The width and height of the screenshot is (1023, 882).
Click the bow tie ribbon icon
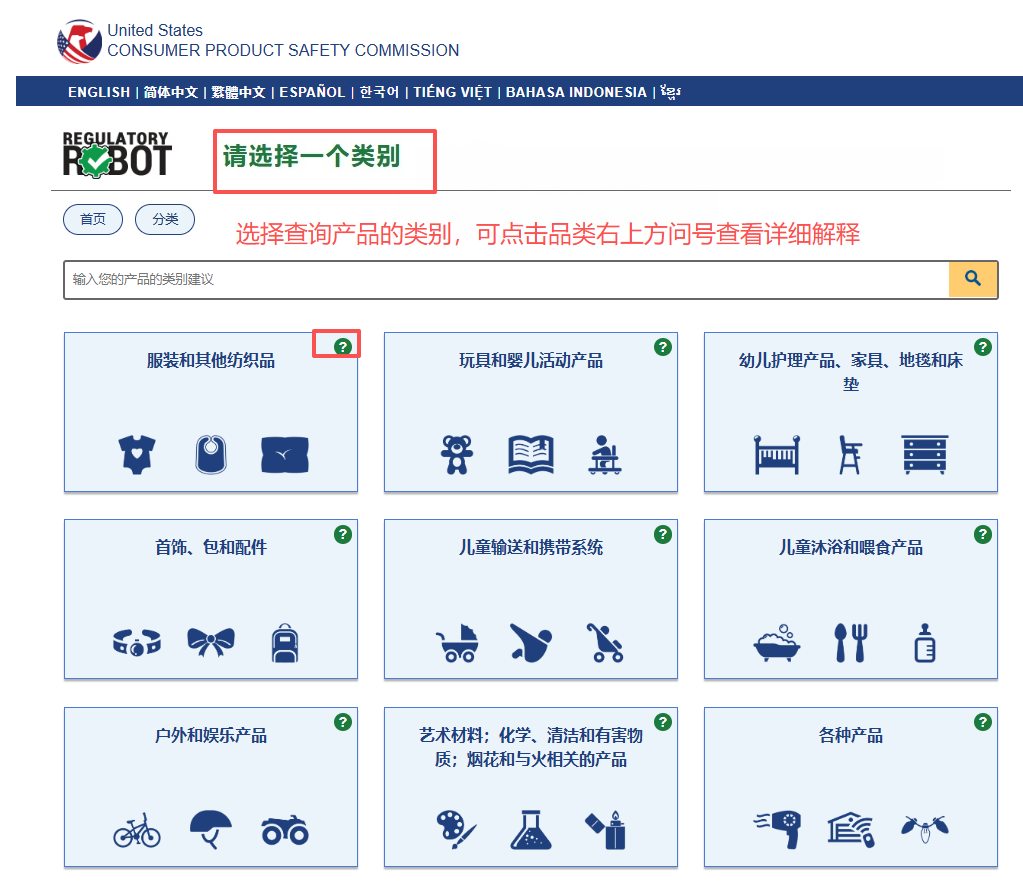[x=211, y=642]
